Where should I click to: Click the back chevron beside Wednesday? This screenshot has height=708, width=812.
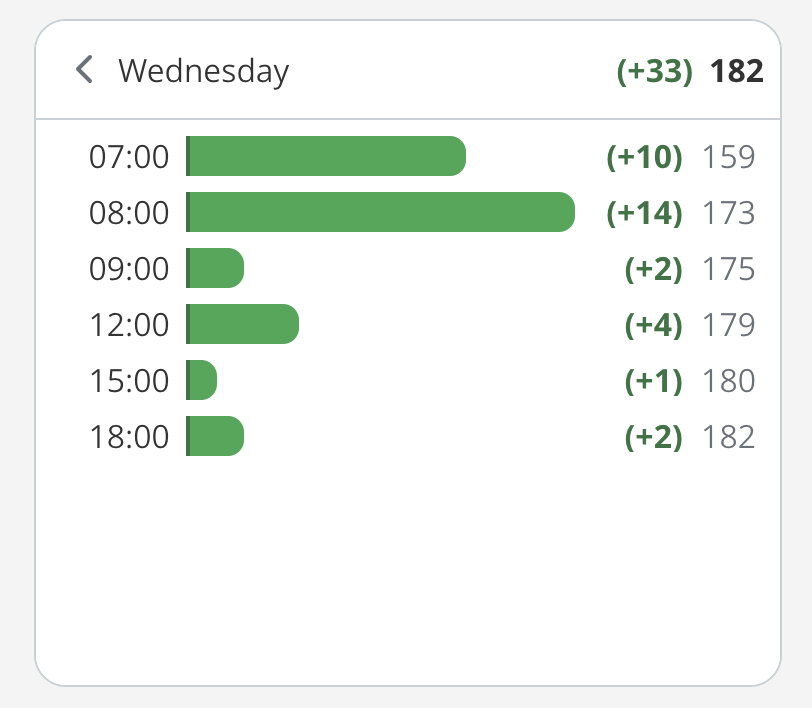pos(85,70)
